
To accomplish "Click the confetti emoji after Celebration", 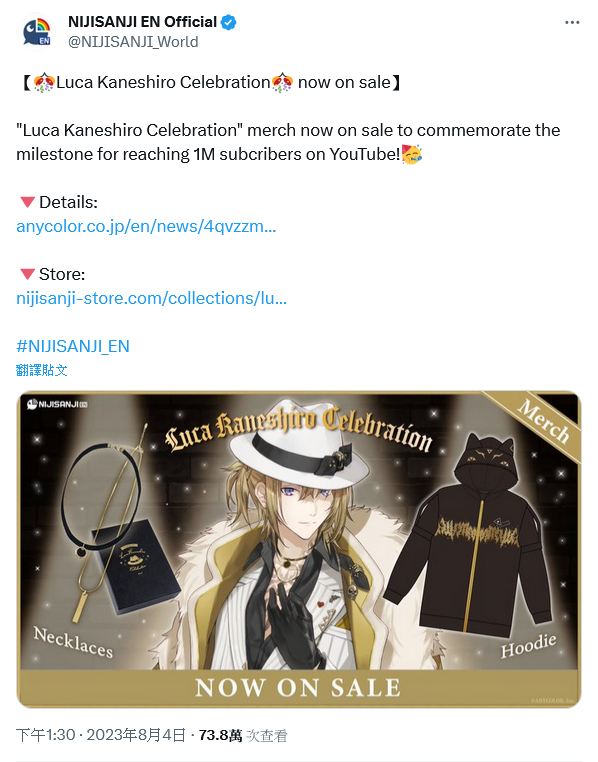I will click(x=282, y=82).
